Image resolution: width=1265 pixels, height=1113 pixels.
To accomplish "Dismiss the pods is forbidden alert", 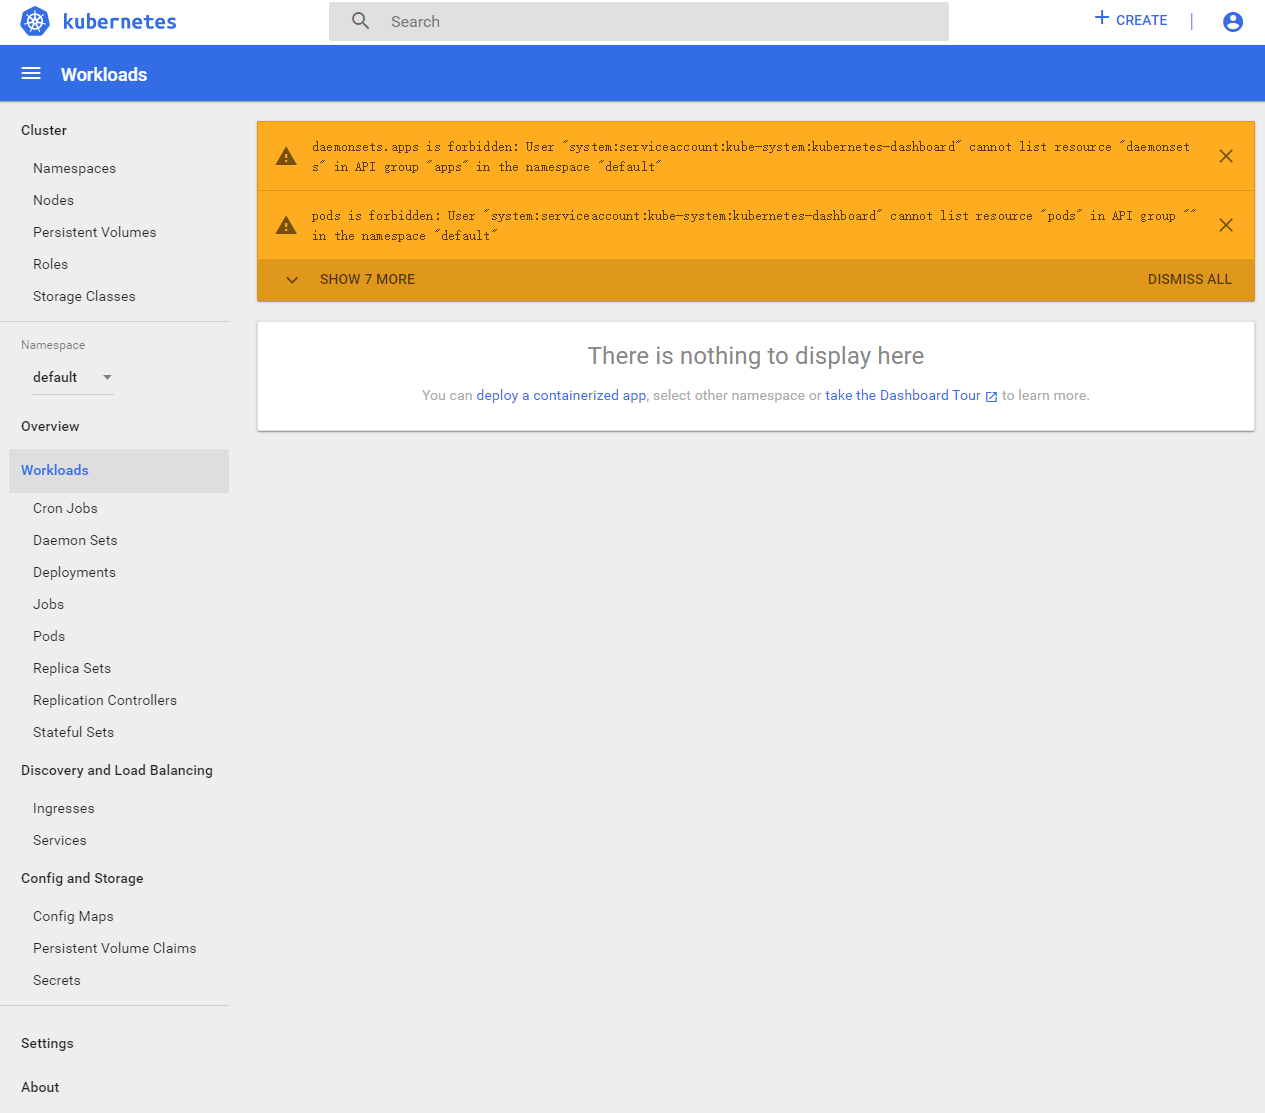I will pos(1226,225).
